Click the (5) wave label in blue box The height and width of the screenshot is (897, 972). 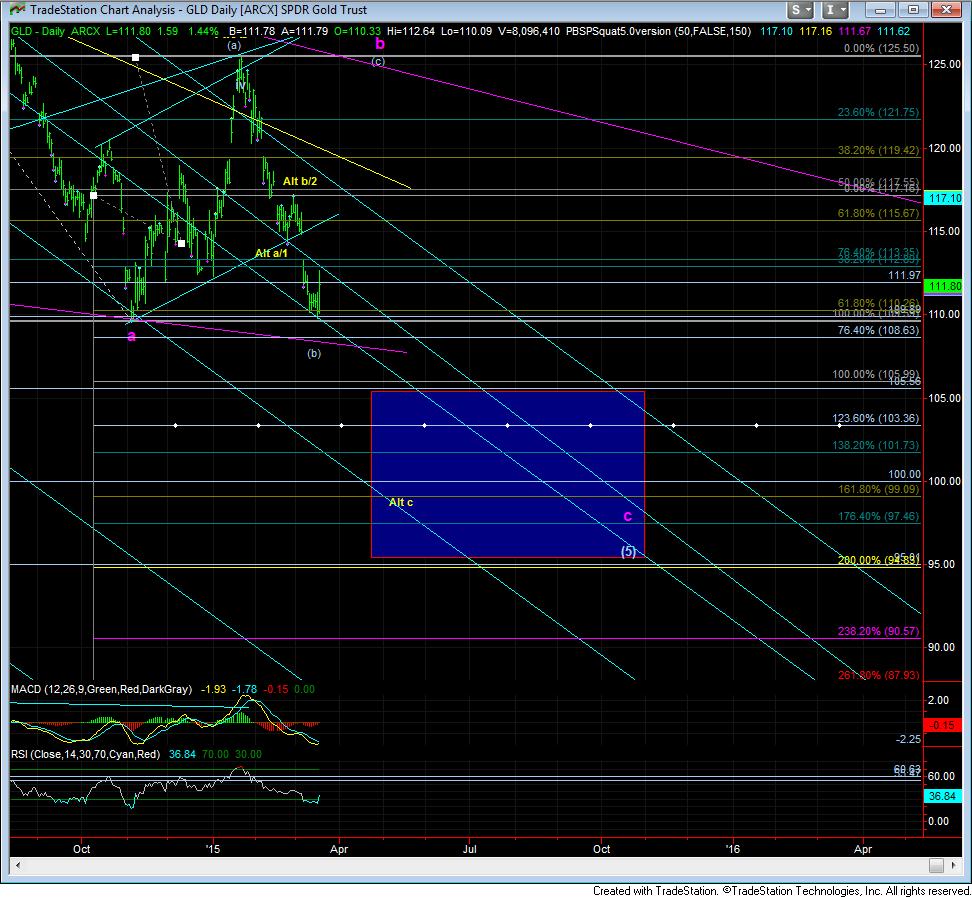tap(628, 551)
